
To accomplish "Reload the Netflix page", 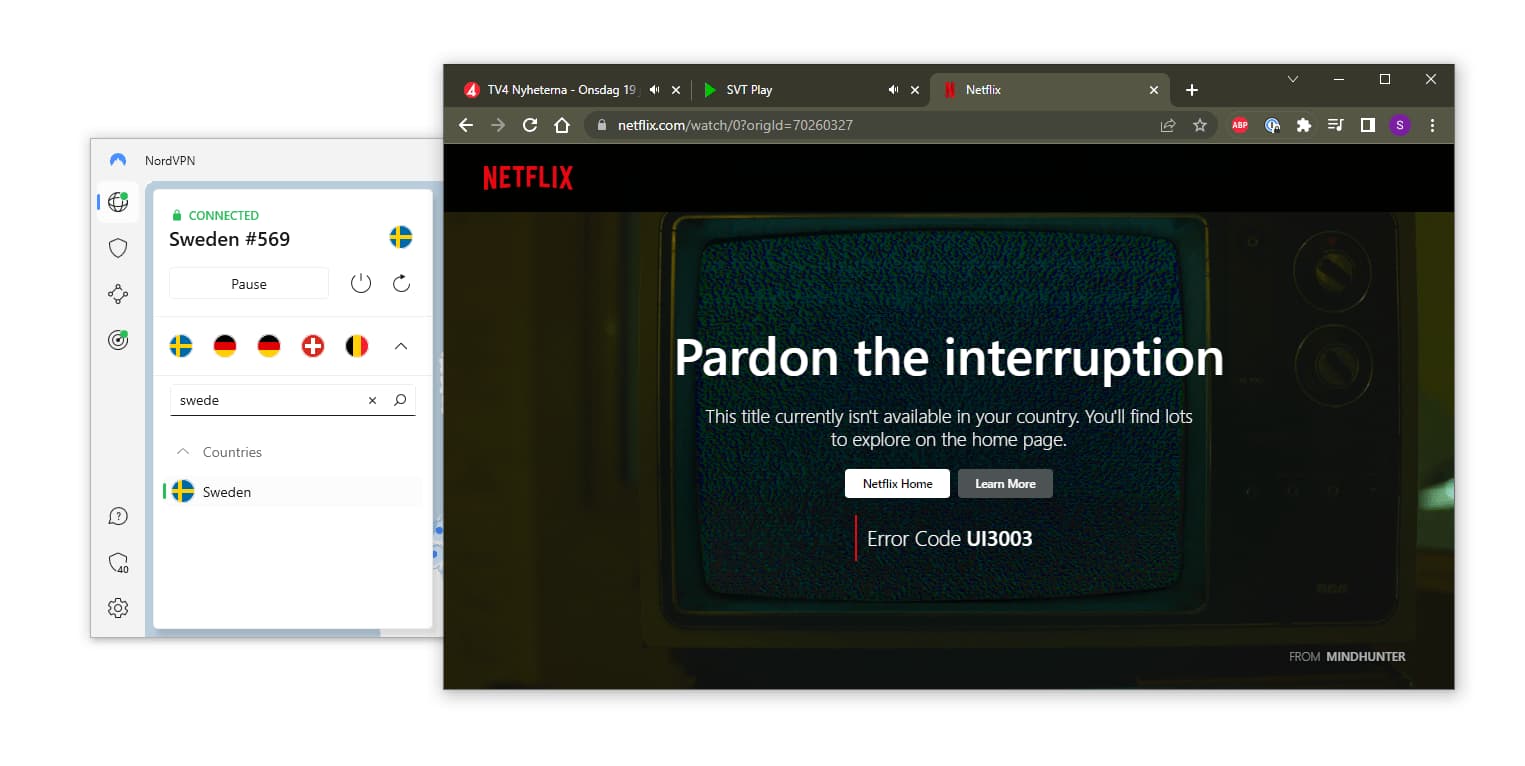I will 530,125.
